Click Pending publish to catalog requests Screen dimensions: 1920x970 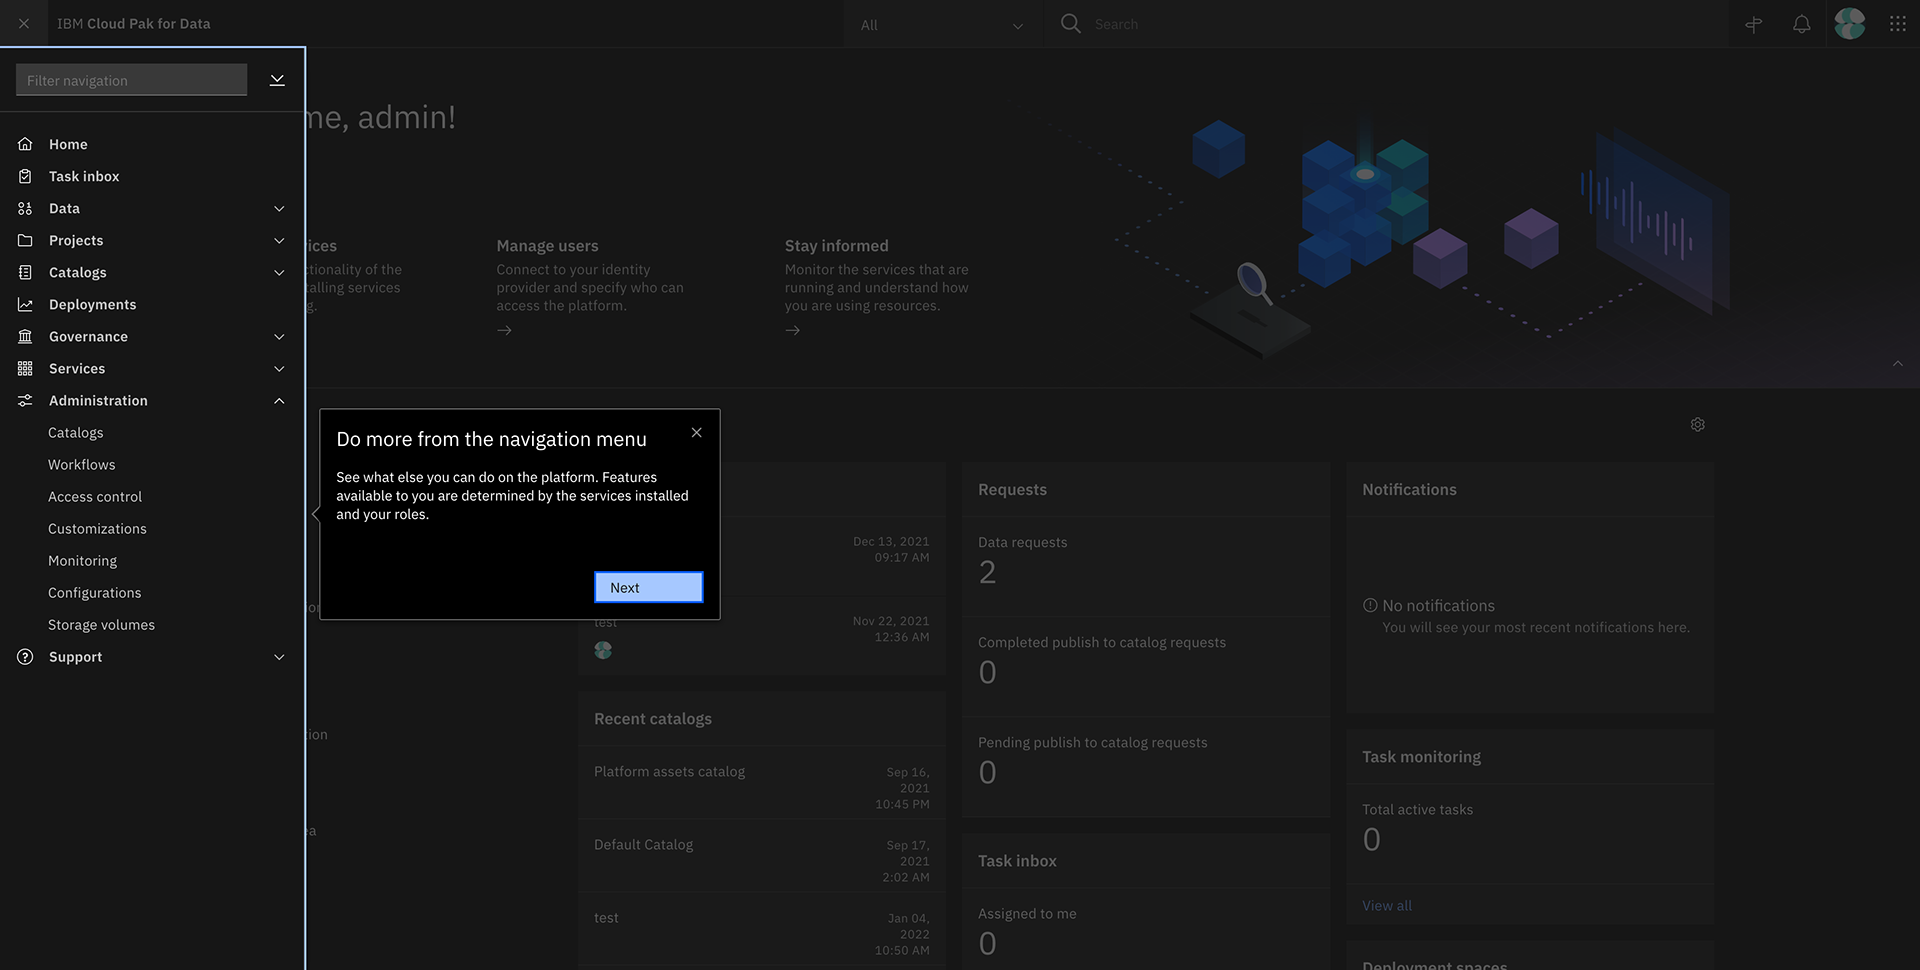coord(1092,742)
